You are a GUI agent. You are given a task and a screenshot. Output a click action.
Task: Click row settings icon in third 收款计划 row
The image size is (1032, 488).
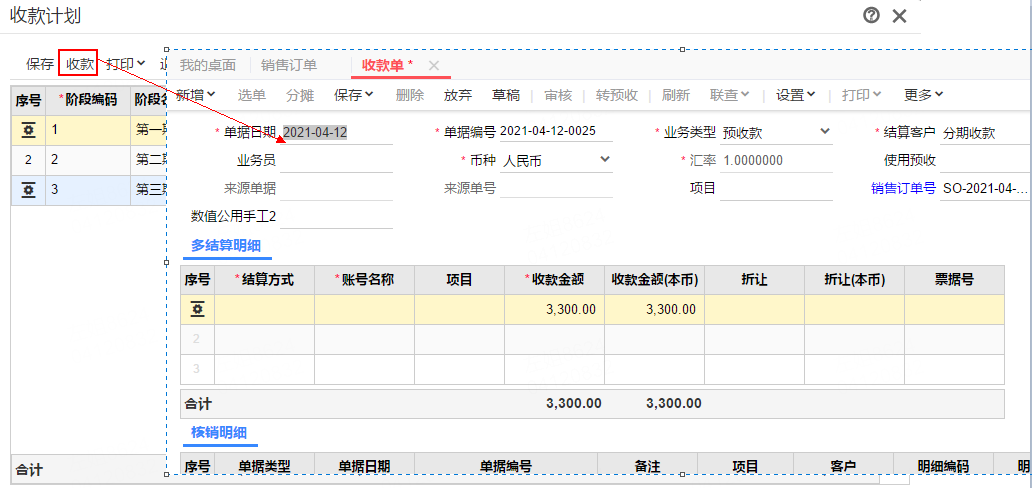28,190
